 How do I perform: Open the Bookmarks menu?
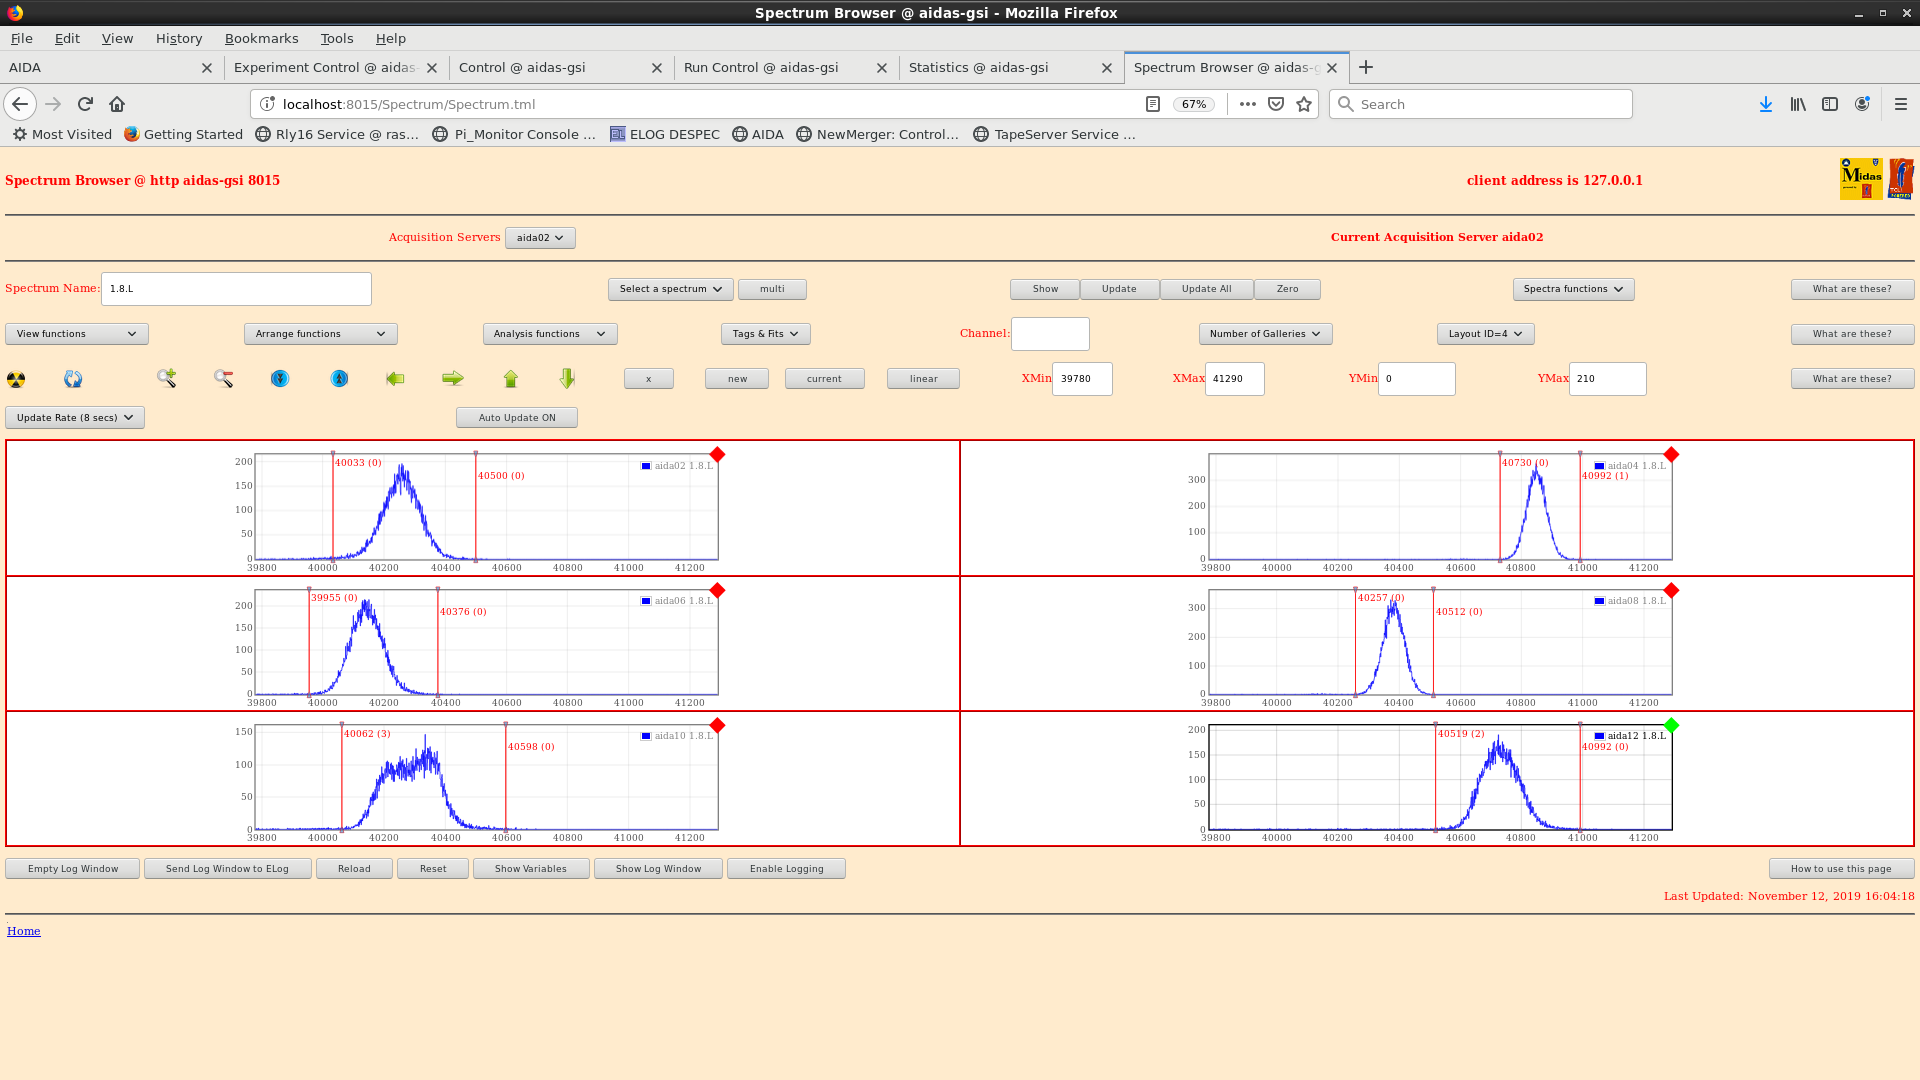261,38
